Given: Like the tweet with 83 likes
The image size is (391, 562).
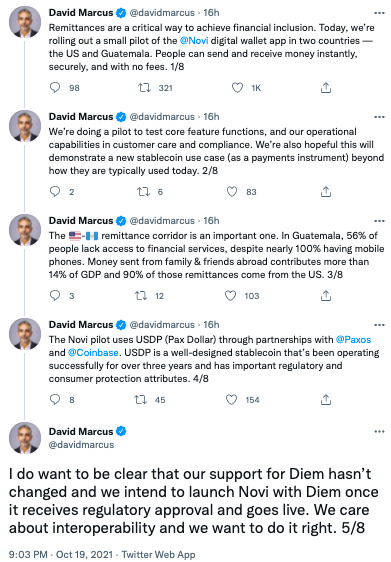Looking at the screenshot, I should coord(232,192).
